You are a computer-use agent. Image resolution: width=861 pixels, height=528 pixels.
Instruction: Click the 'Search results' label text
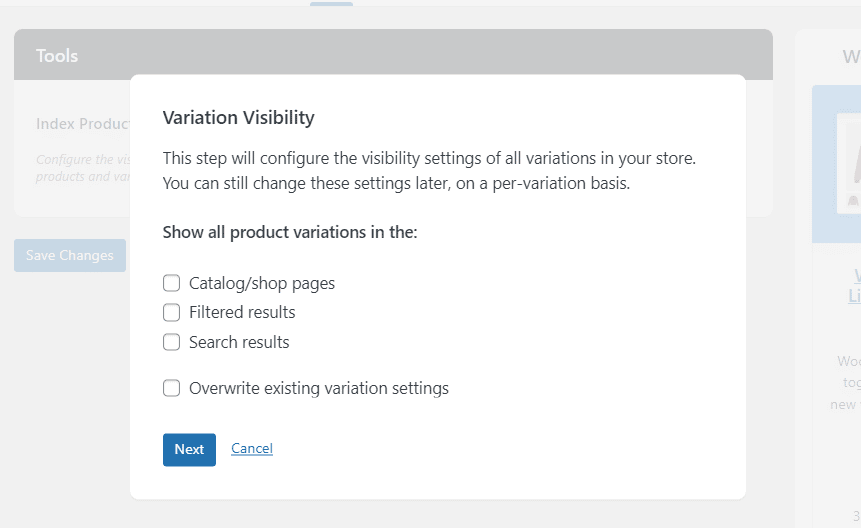tap(239, 342)
